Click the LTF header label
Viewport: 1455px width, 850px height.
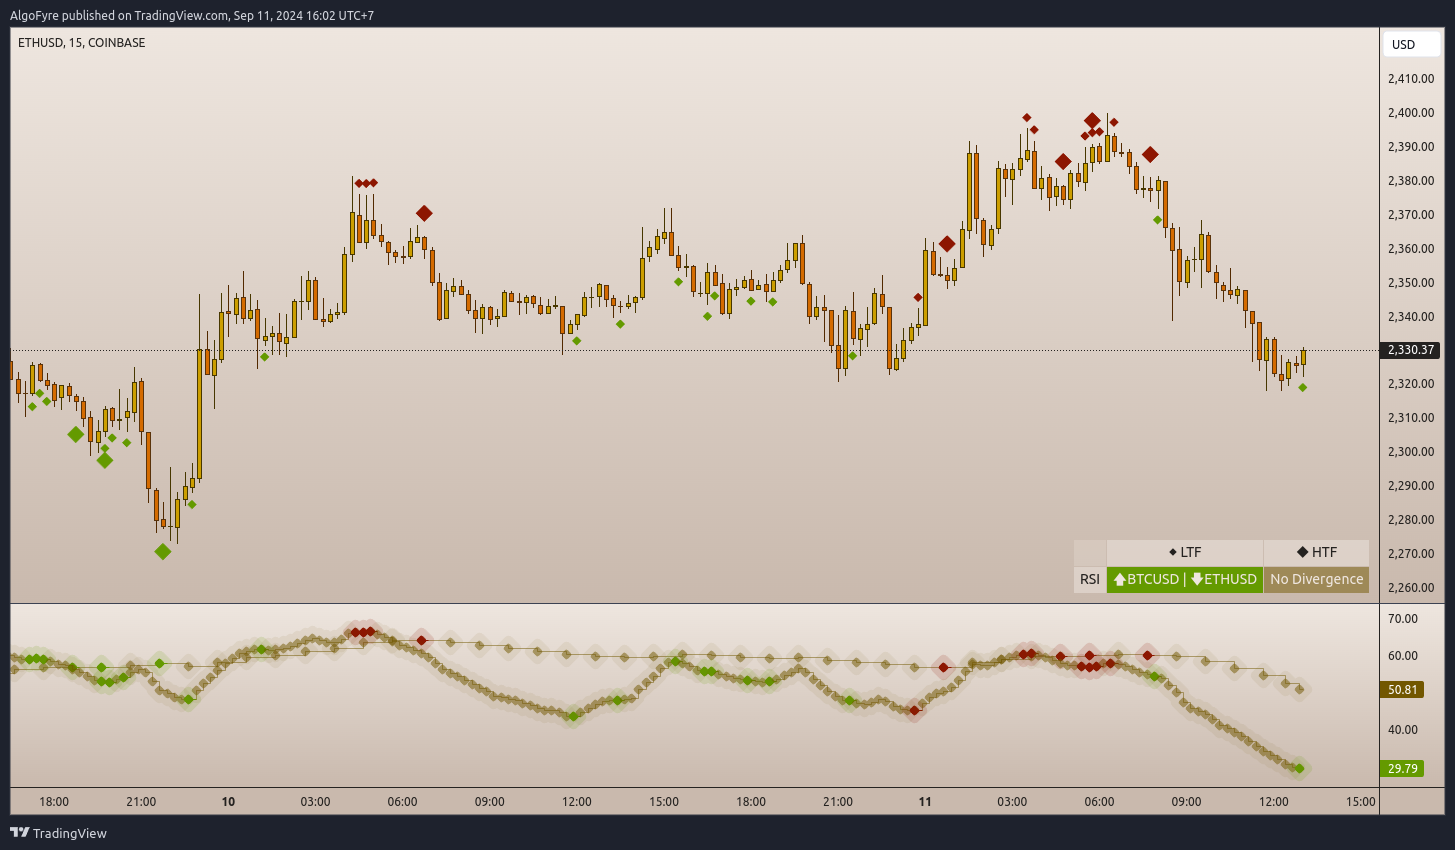click(x=1191, y=552)
